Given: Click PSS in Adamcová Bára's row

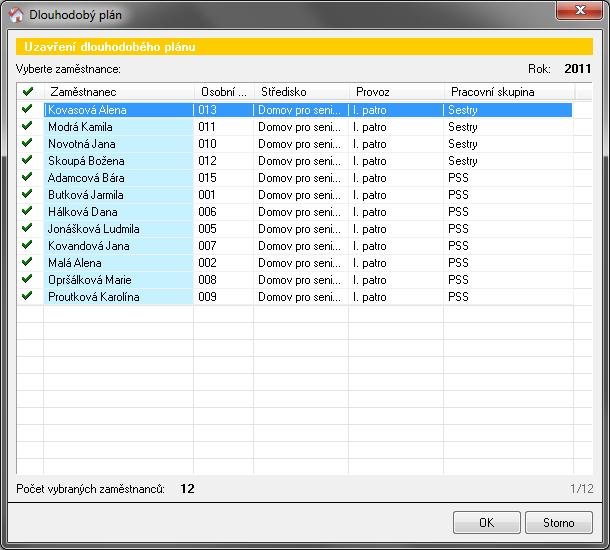Looking at the screenshot, I should pos(458,178).
